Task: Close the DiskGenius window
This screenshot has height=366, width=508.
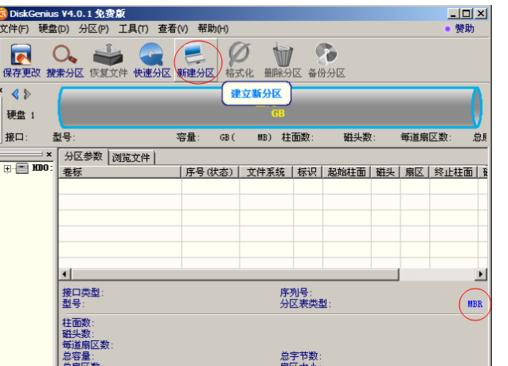Action: coord(481,14)
